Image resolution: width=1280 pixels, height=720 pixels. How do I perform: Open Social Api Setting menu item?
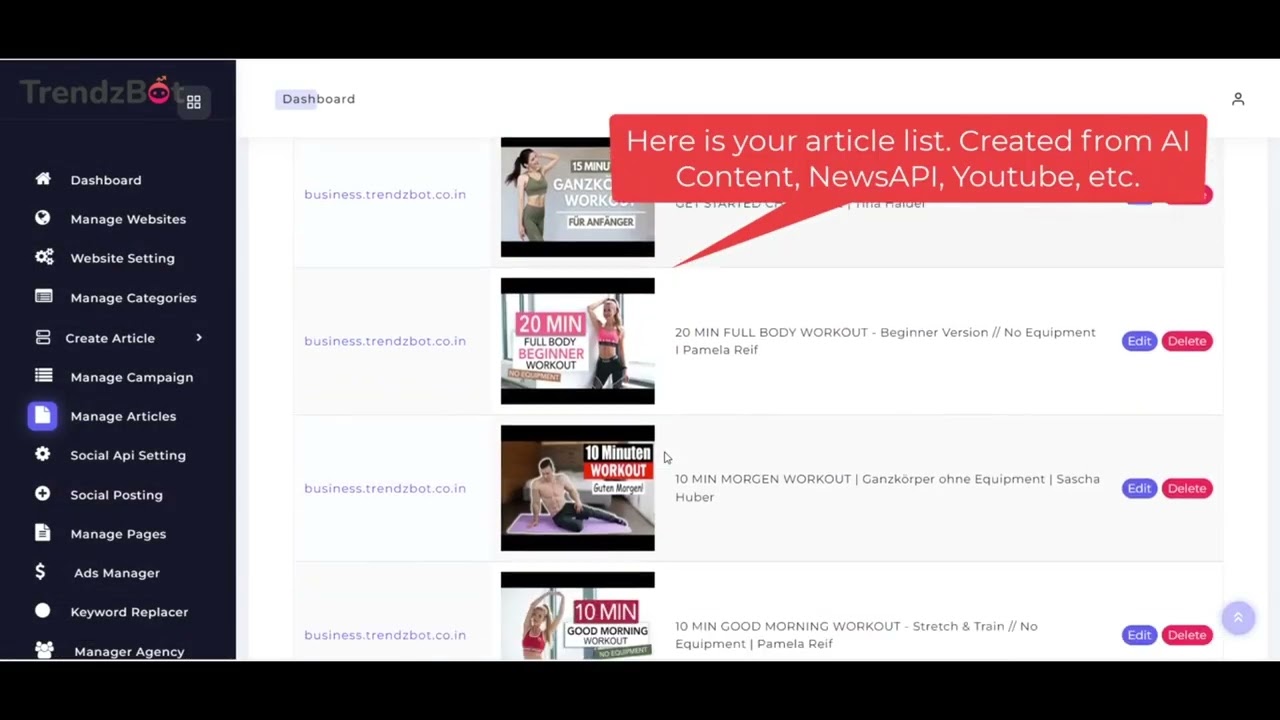(x=128, y=455)
